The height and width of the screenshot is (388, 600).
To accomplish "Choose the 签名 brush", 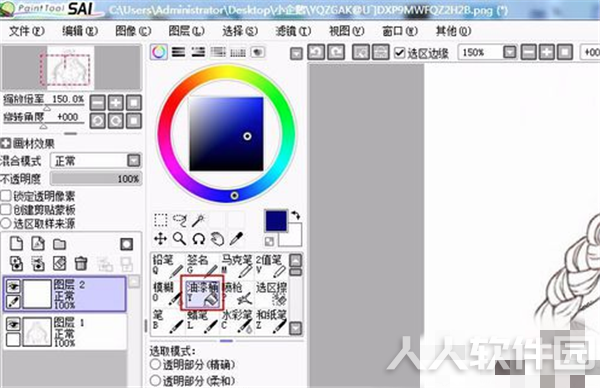I will point(202,266).
